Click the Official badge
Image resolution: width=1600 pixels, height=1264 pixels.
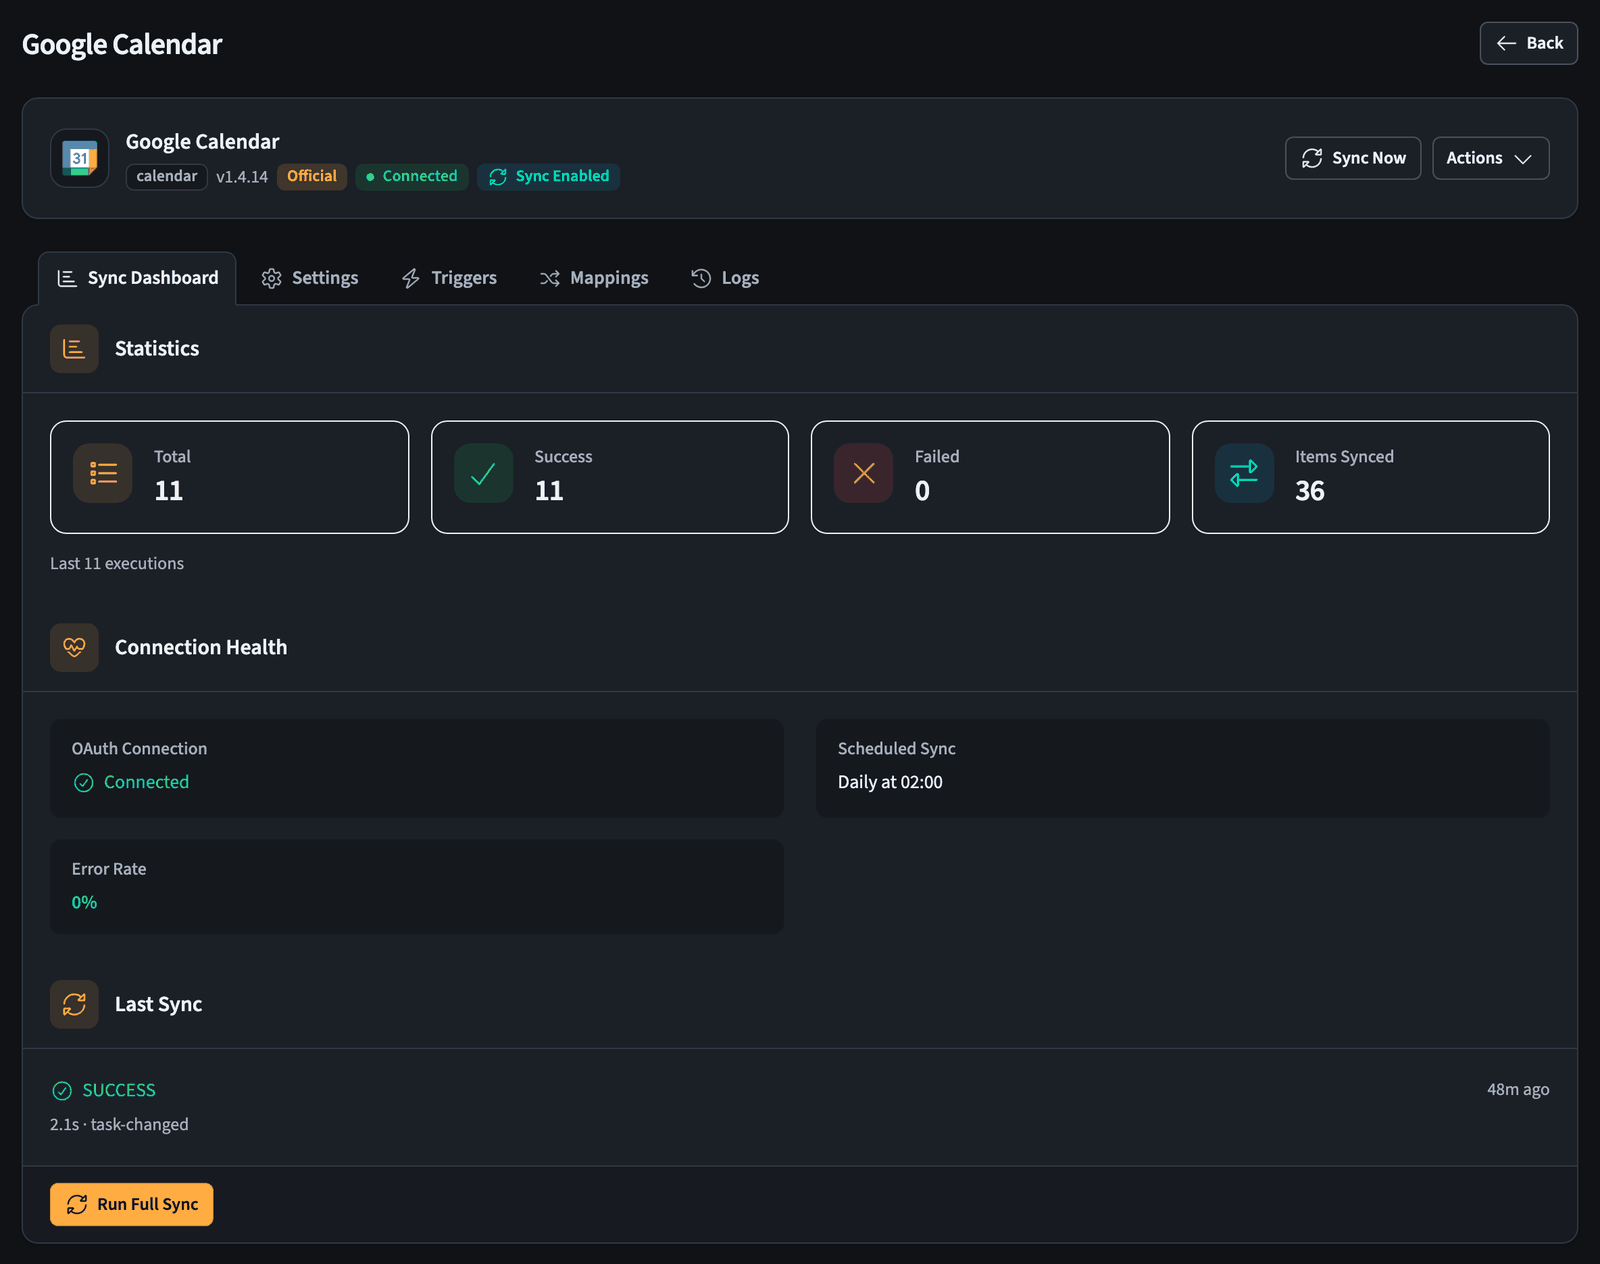tap(312, 176)
